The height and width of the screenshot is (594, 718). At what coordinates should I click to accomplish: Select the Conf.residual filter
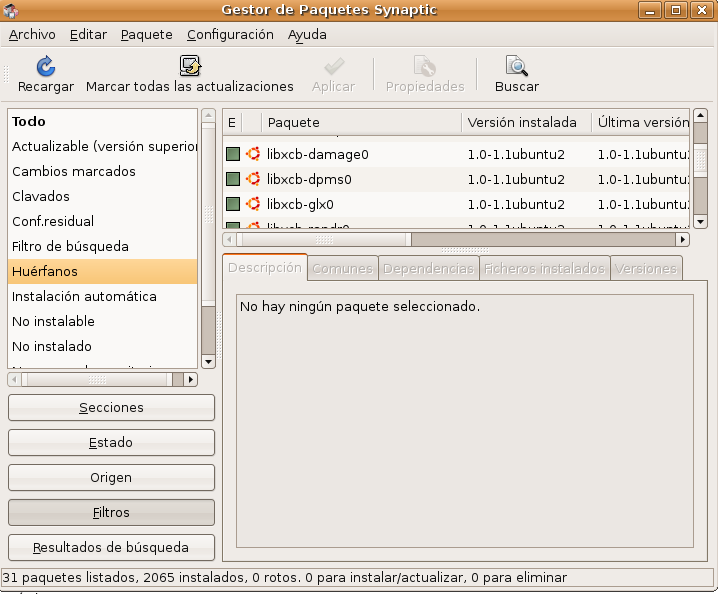(x=103, y=221)
